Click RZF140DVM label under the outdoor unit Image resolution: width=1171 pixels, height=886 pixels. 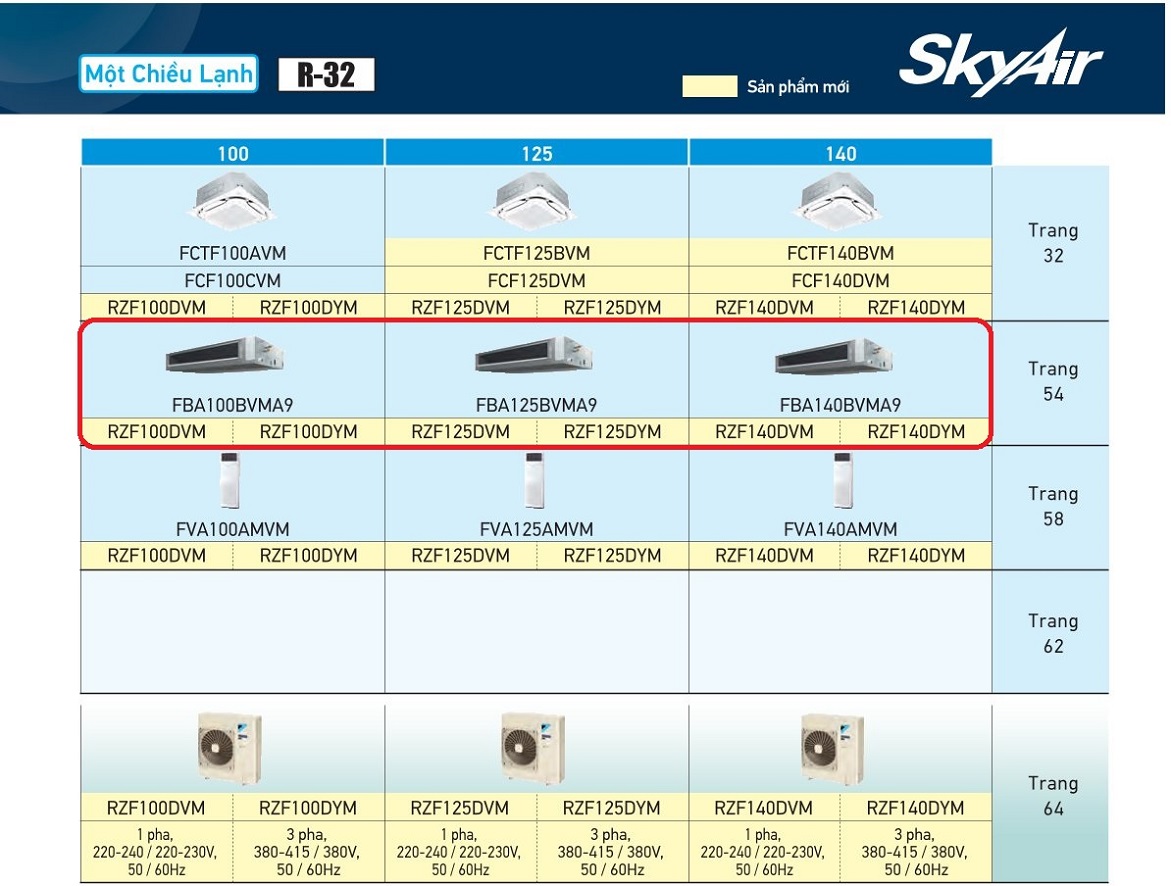tap(763, 808)
